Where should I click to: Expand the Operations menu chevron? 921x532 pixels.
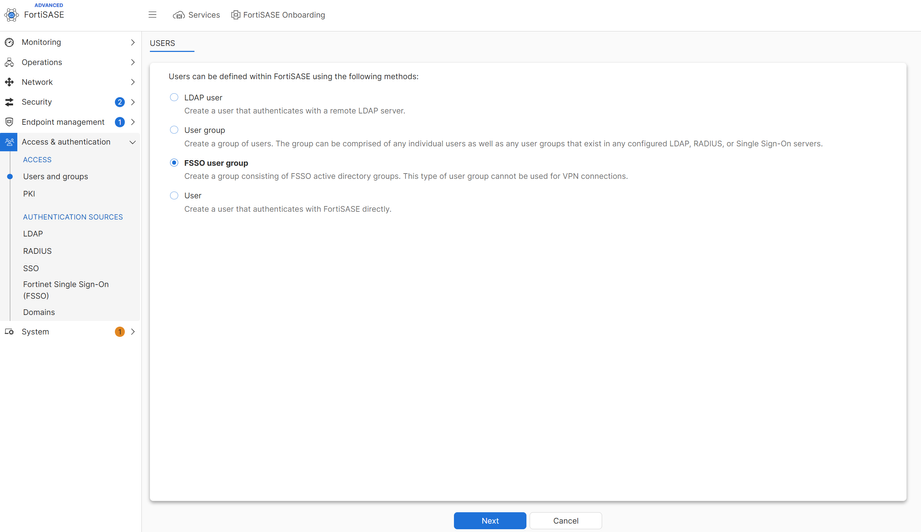point(133,62)
